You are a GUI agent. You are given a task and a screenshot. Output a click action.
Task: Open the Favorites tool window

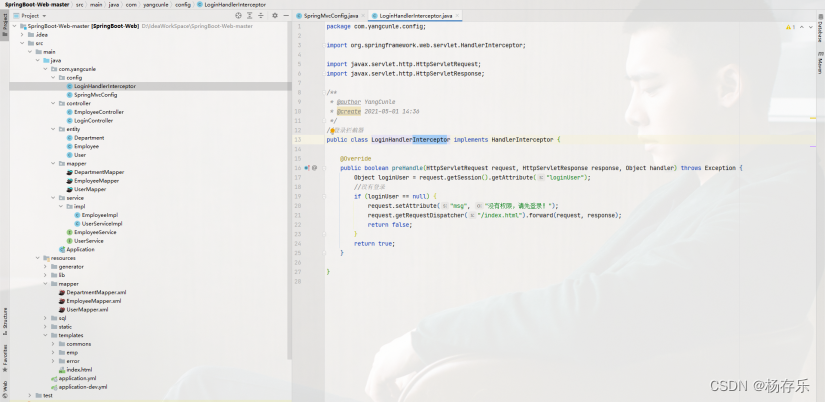pyautogui.click(x=5, y=358)
